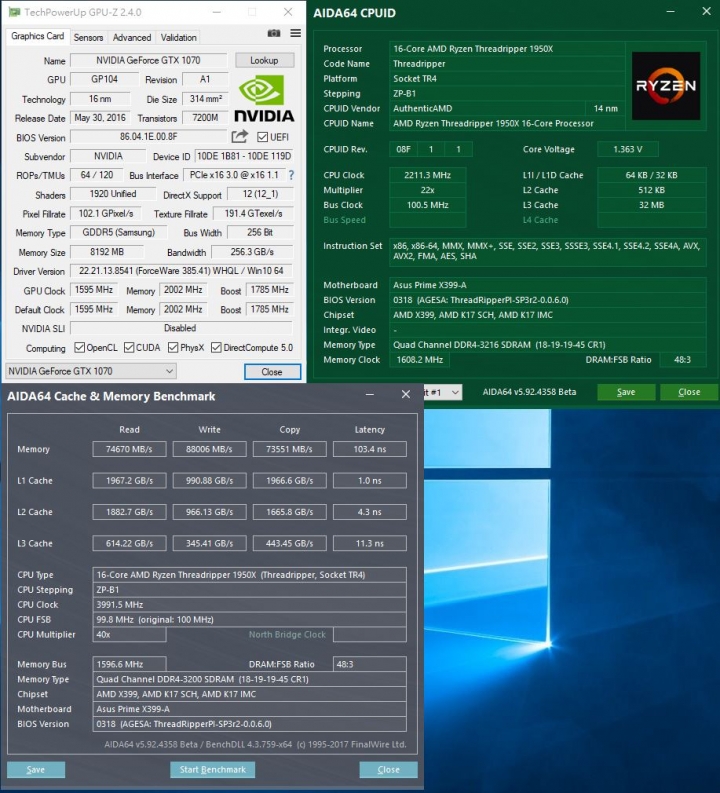Click the CPUID CPU Clock value 2211.3 MHz

pos(428,175)
